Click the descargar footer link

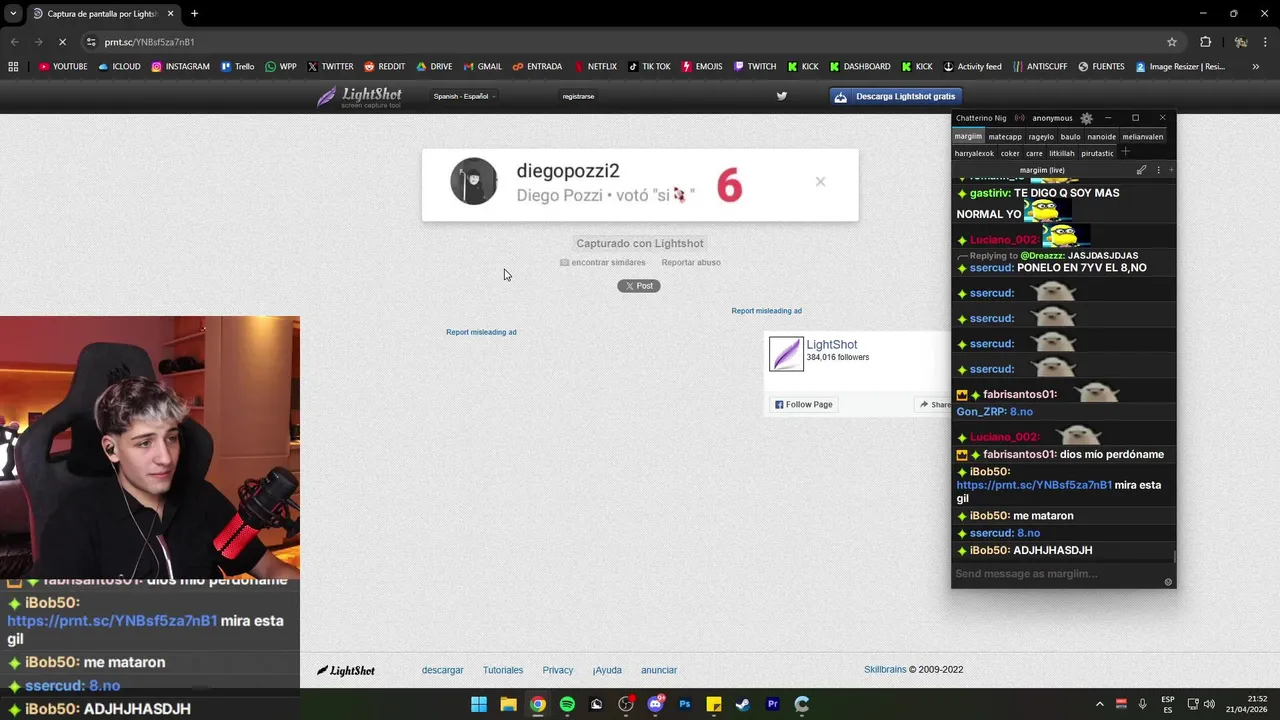[443, 670]
